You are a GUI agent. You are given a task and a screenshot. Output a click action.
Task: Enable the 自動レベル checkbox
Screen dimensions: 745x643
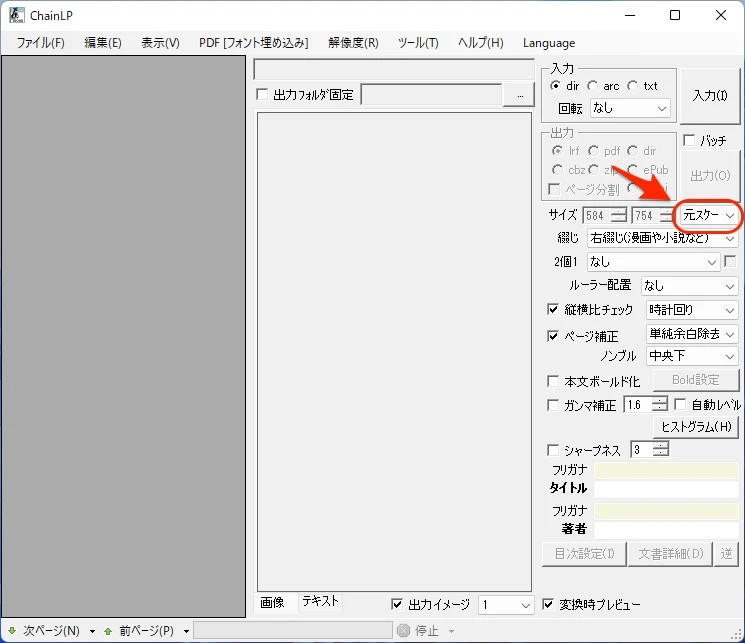coord(680,404)
